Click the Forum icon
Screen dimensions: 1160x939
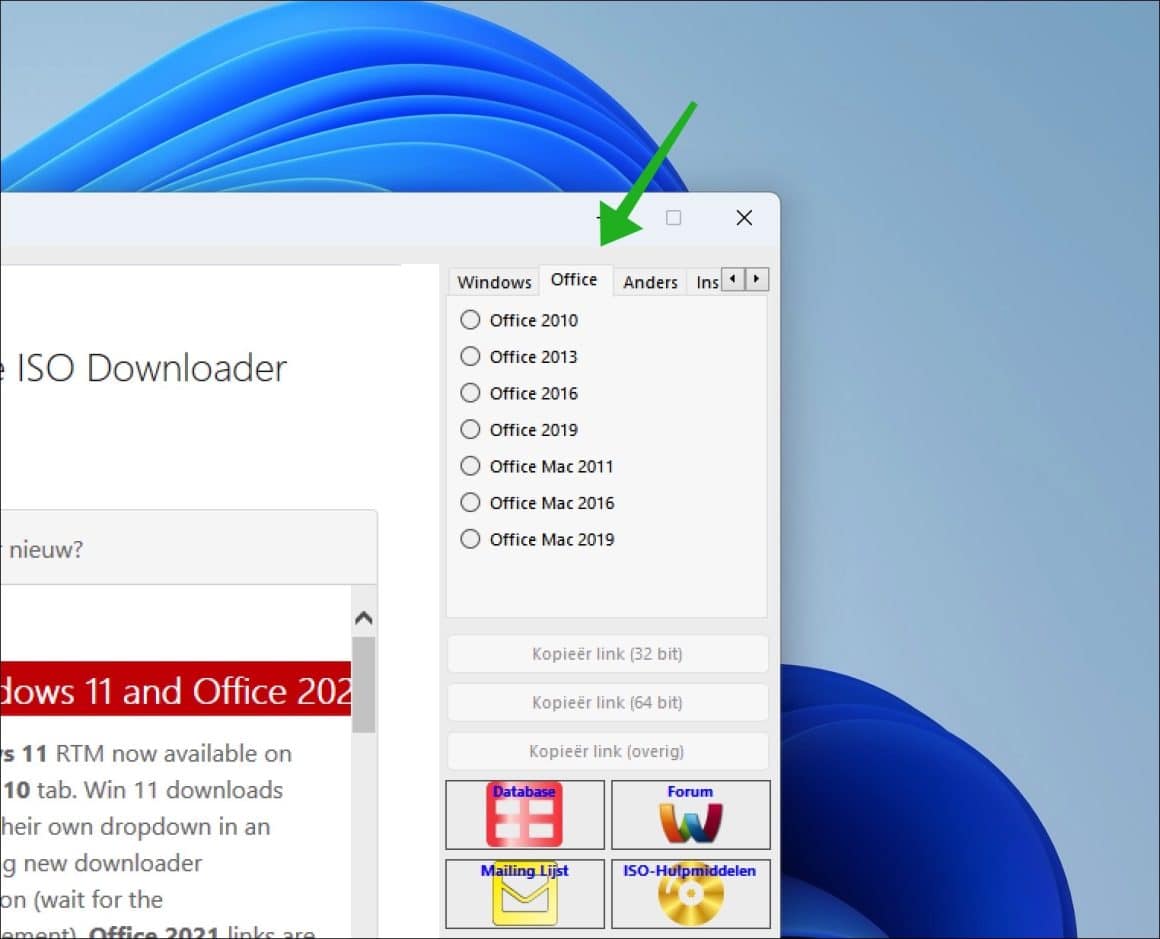click(690, 814)
